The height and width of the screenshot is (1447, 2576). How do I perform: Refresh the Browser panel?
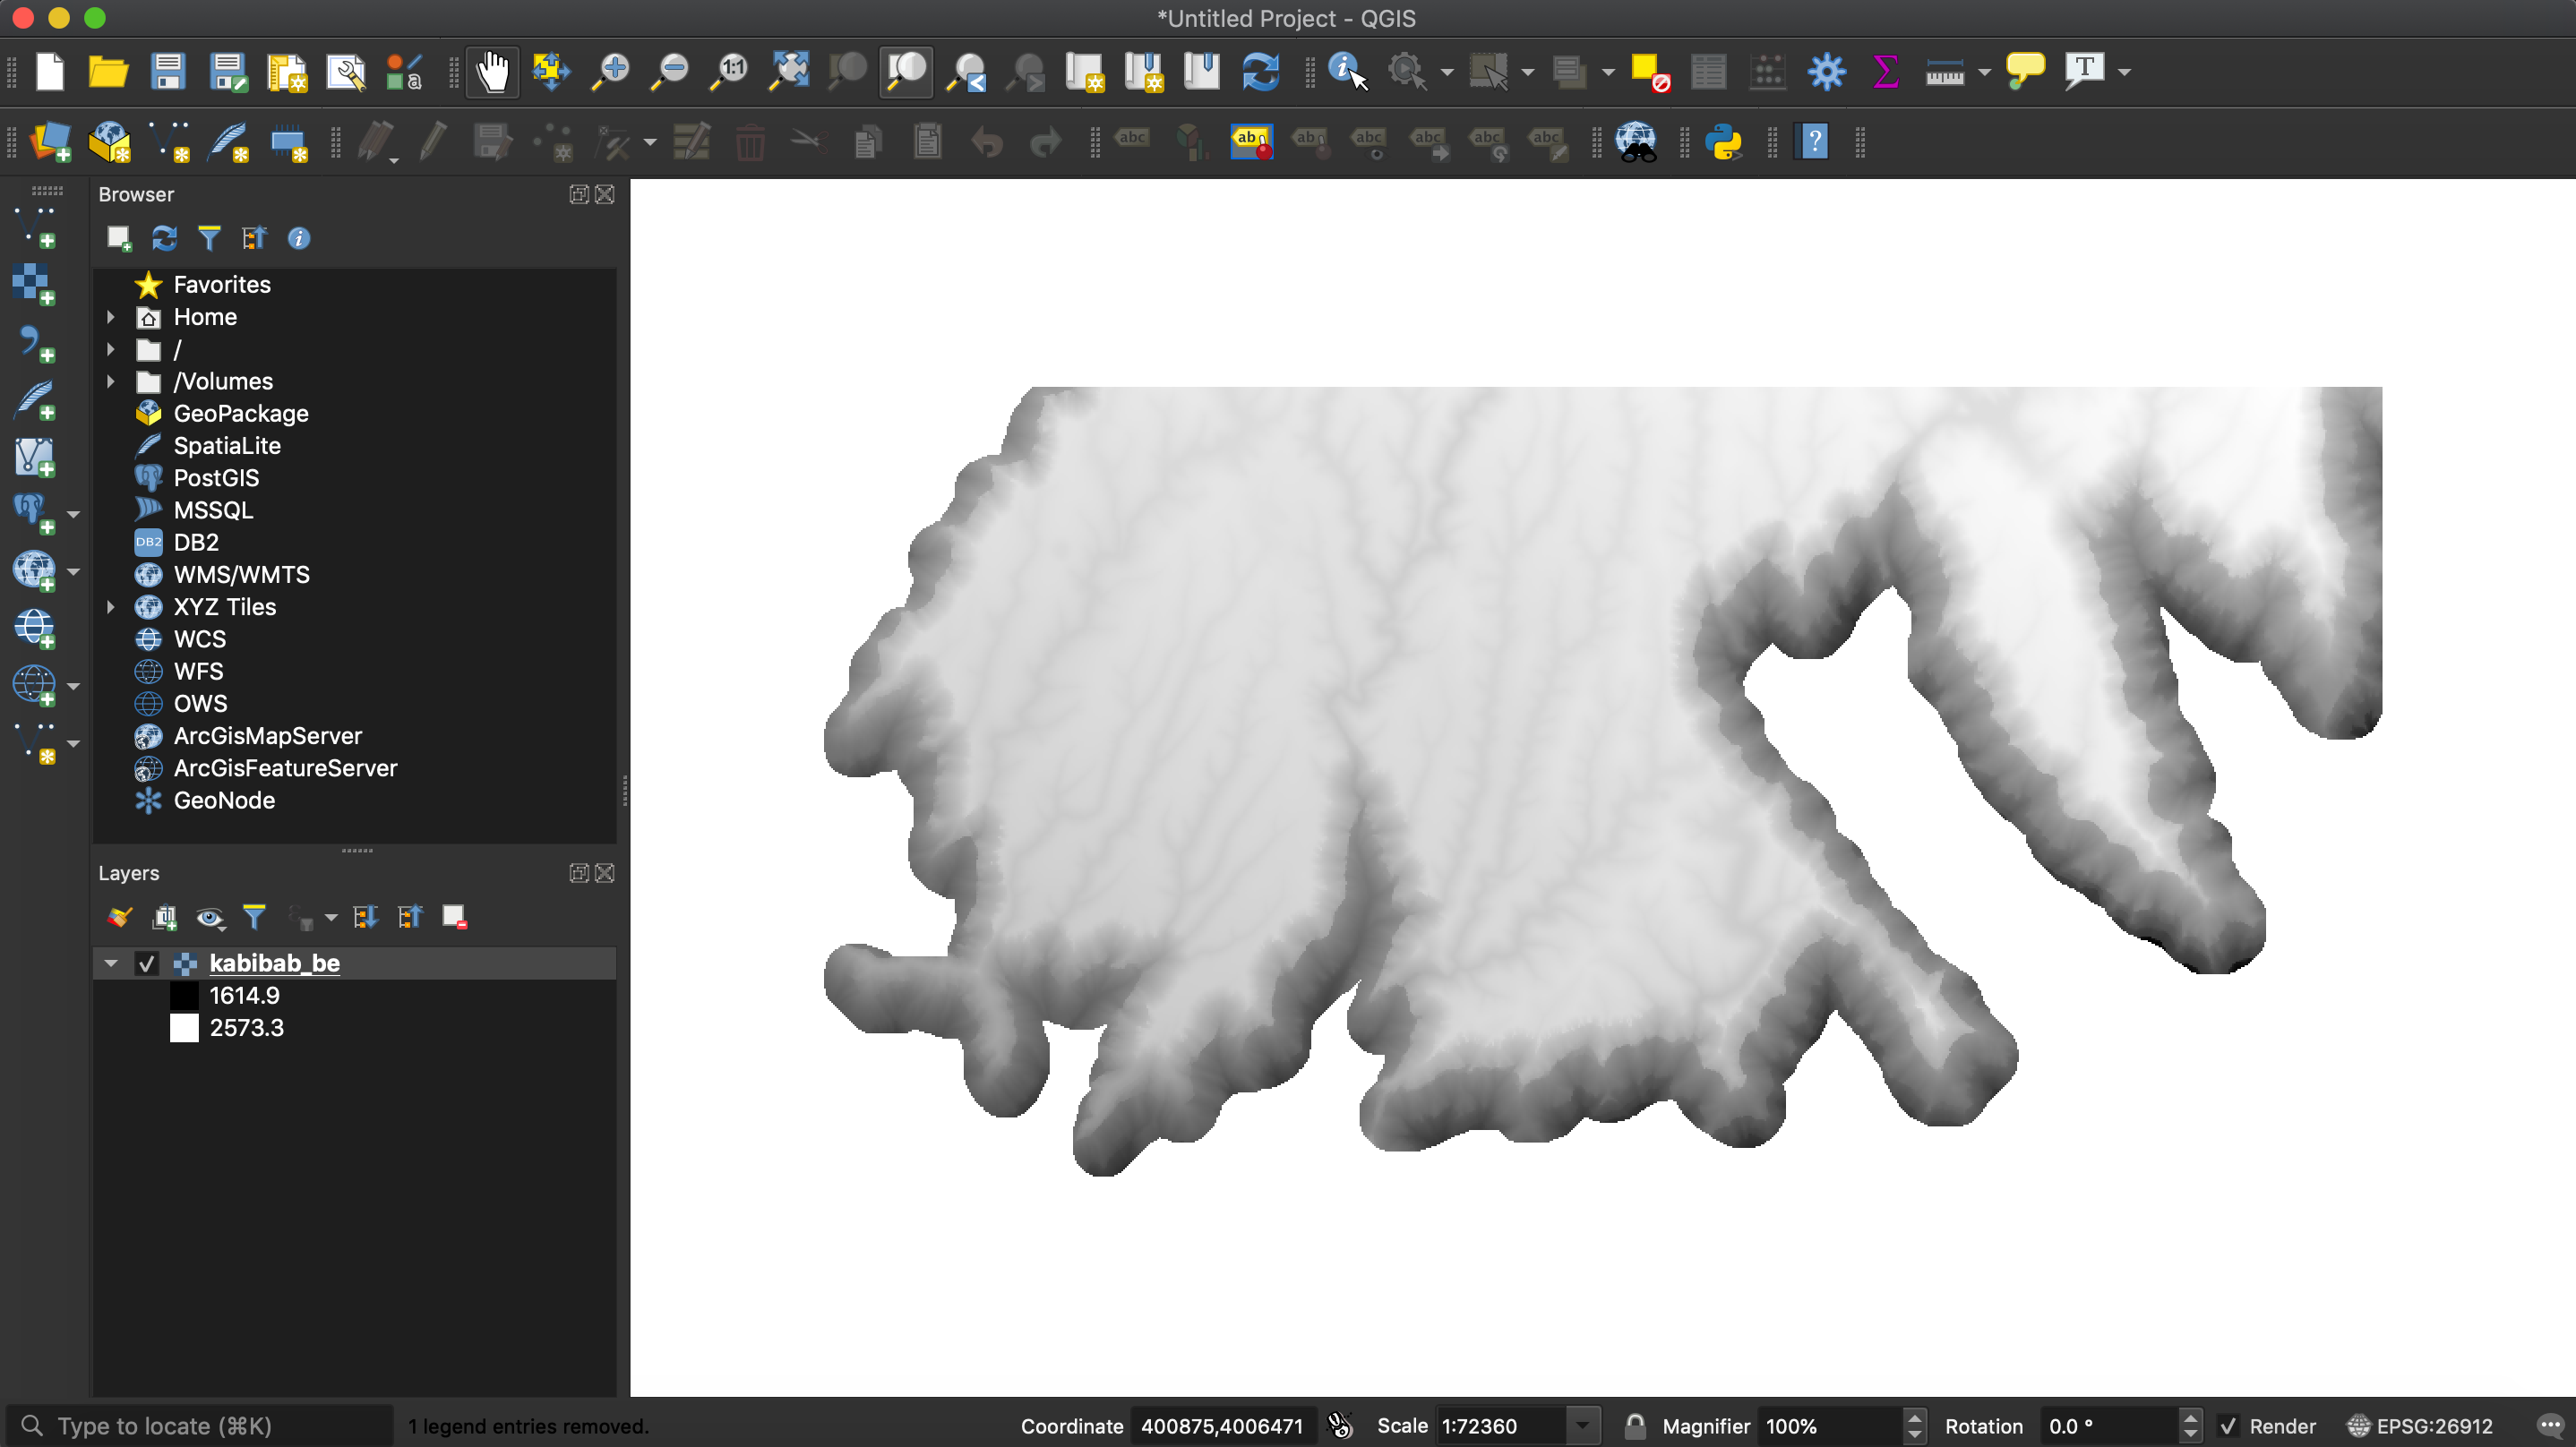coord(164,238)
